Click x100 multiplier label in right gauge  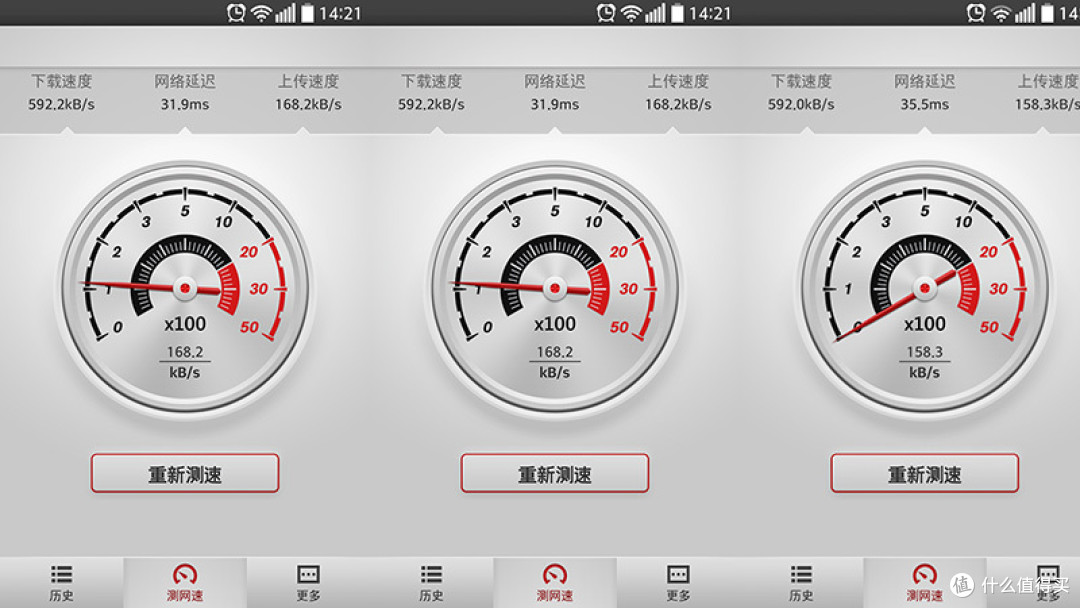coord(924,324)
